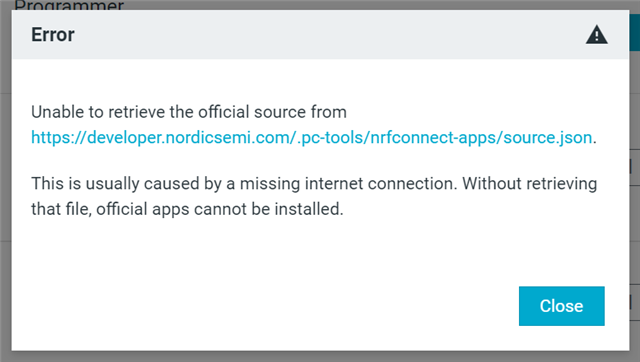Close the Error dialog with Close button
The image size is (640, 362).
pos(562,306)
